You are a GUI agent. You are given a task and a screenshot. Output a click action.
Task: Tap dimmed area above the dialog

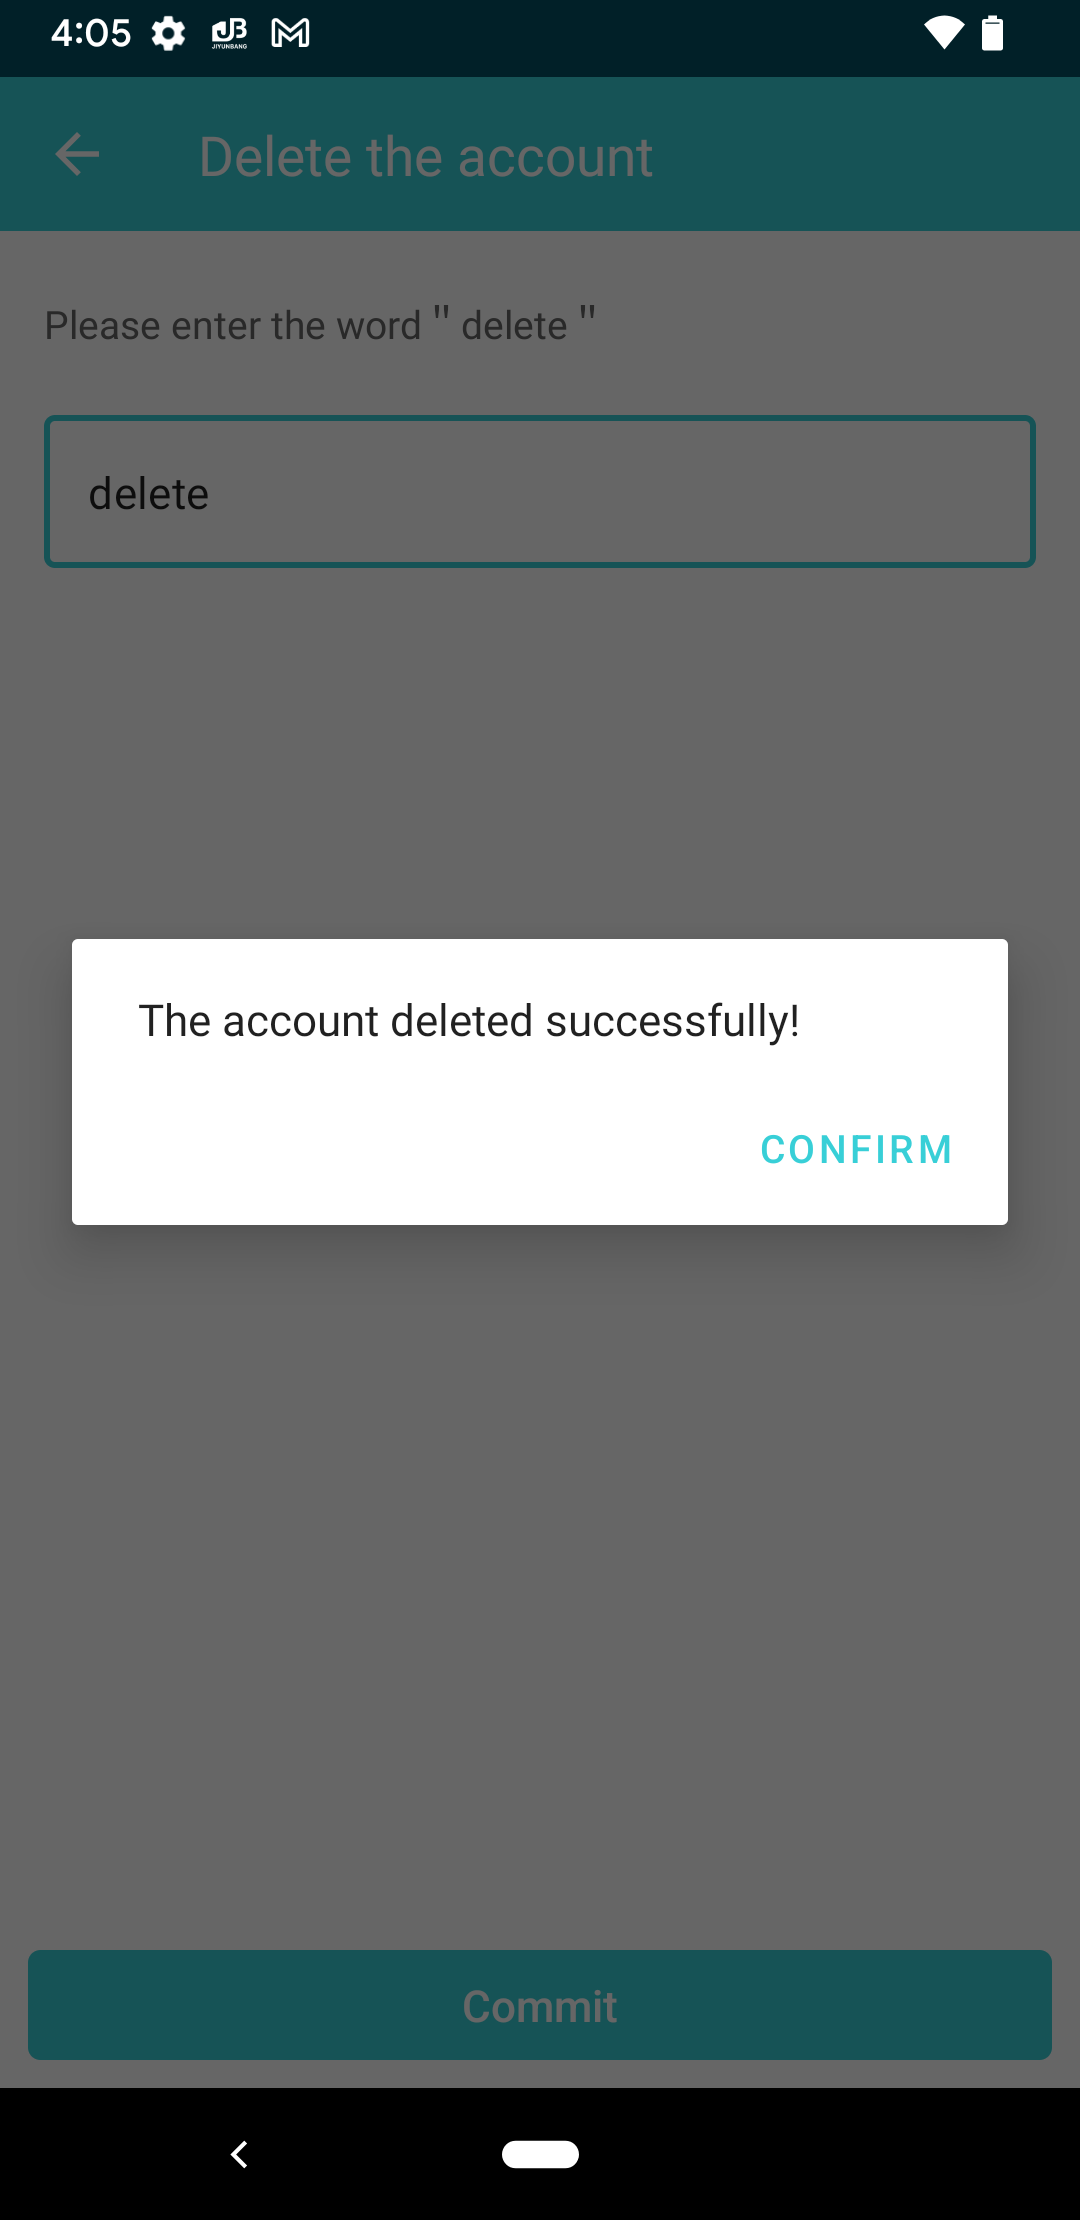point(540,750)
